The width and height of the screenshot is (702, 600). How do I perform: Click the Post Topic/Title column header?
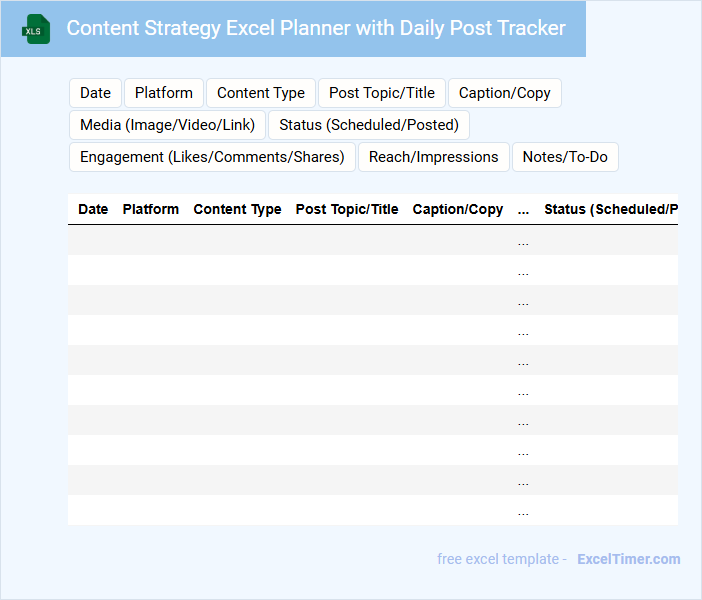pos(347,209)
